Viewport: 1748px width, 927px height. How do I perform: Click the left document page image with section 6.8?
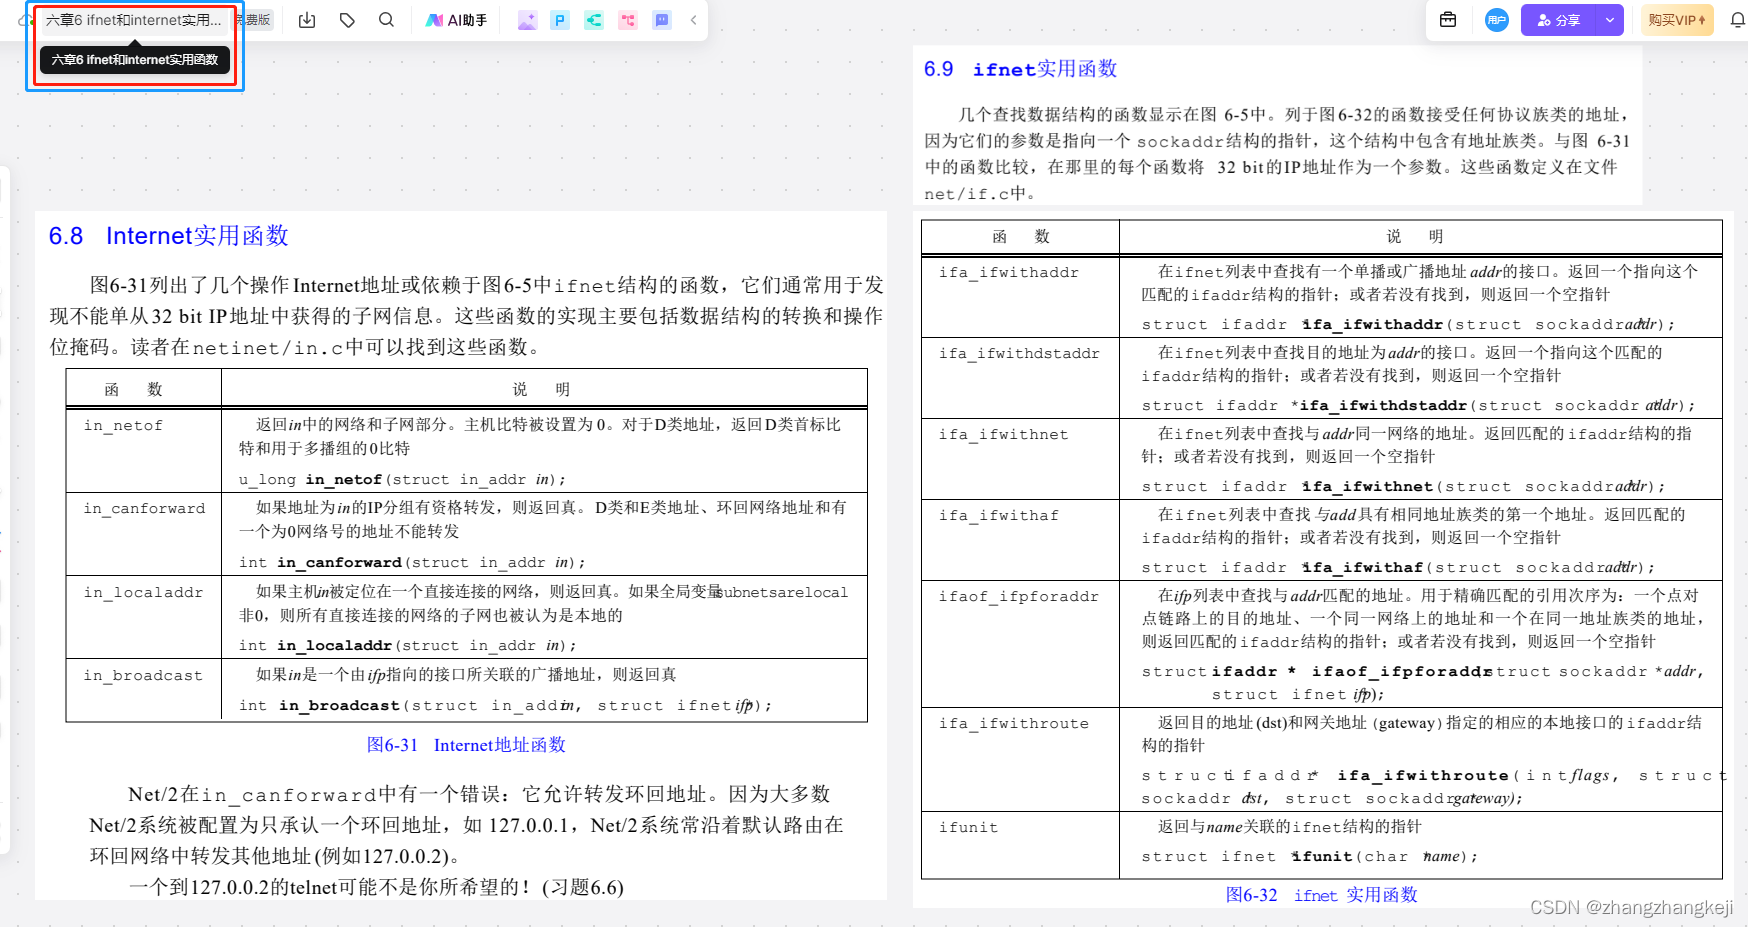pos(461,555)
